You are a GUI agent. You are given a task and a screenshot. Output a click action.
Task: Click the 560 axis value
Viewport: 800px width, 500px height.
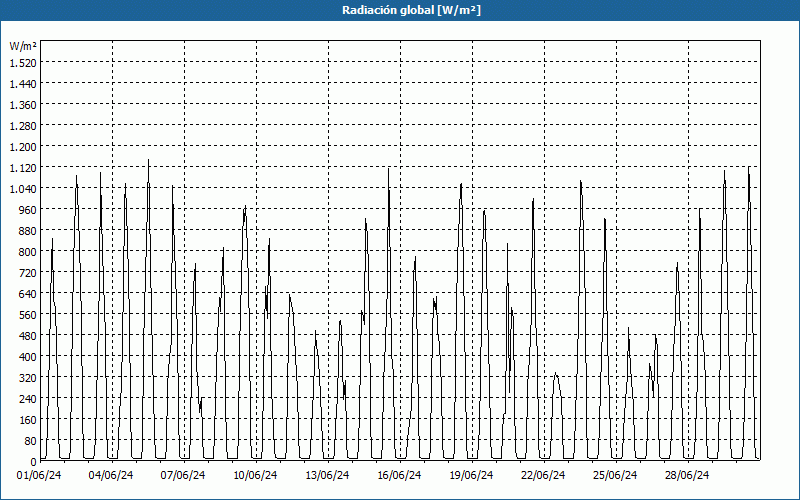point(28,315)
